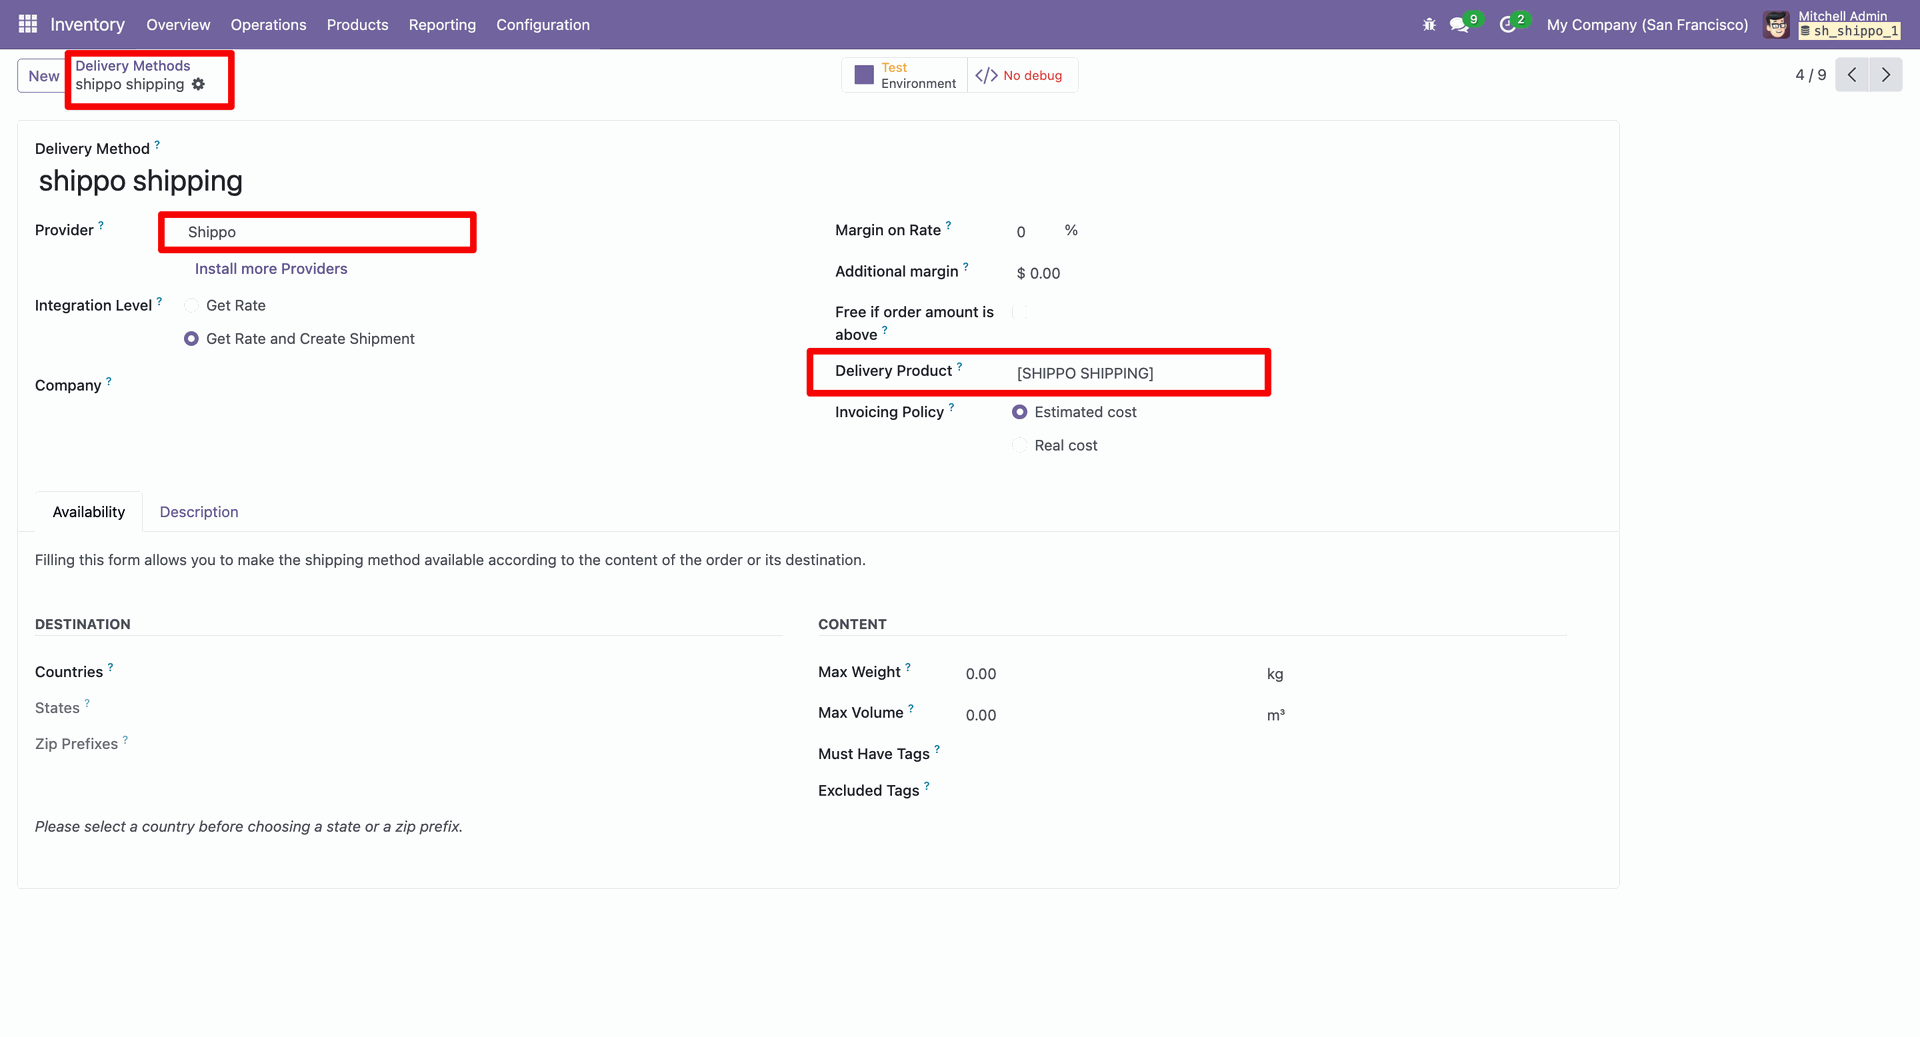Viewport: 1920px width, 1037px height.
Task: Open the Must Have Tags selection field
Action: point(1265,755)
